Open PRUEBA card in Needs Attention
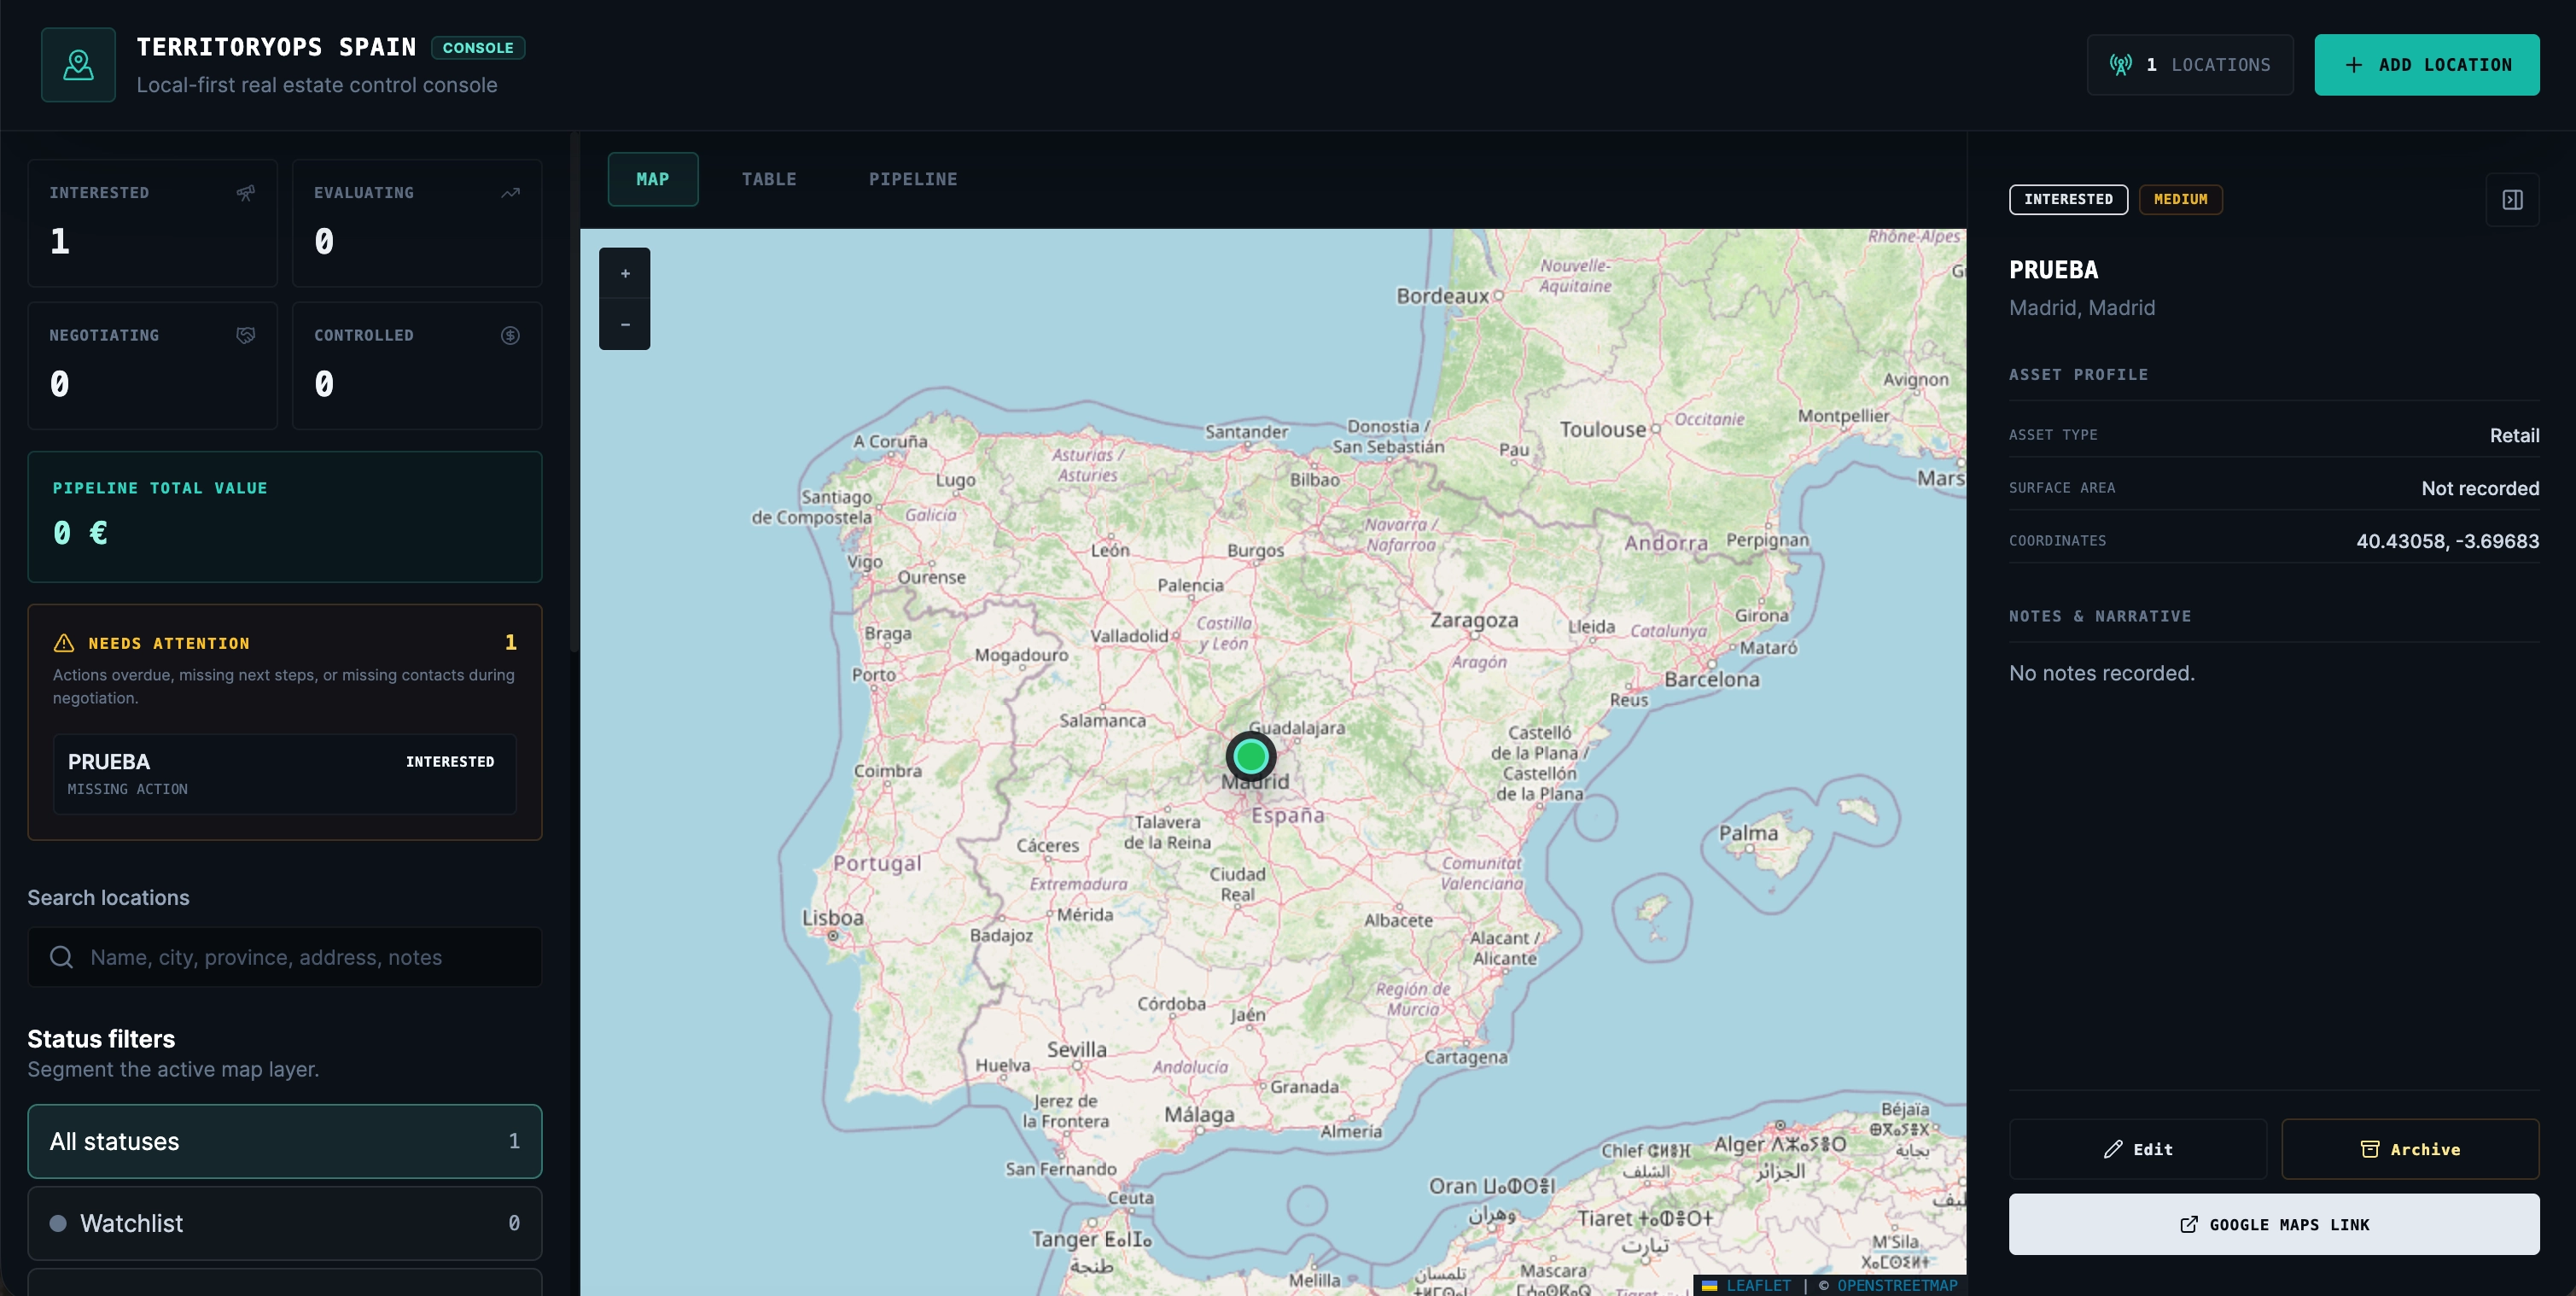Screen dimensions: 2576x1296 pyautogui.click(x=285, y=774)
